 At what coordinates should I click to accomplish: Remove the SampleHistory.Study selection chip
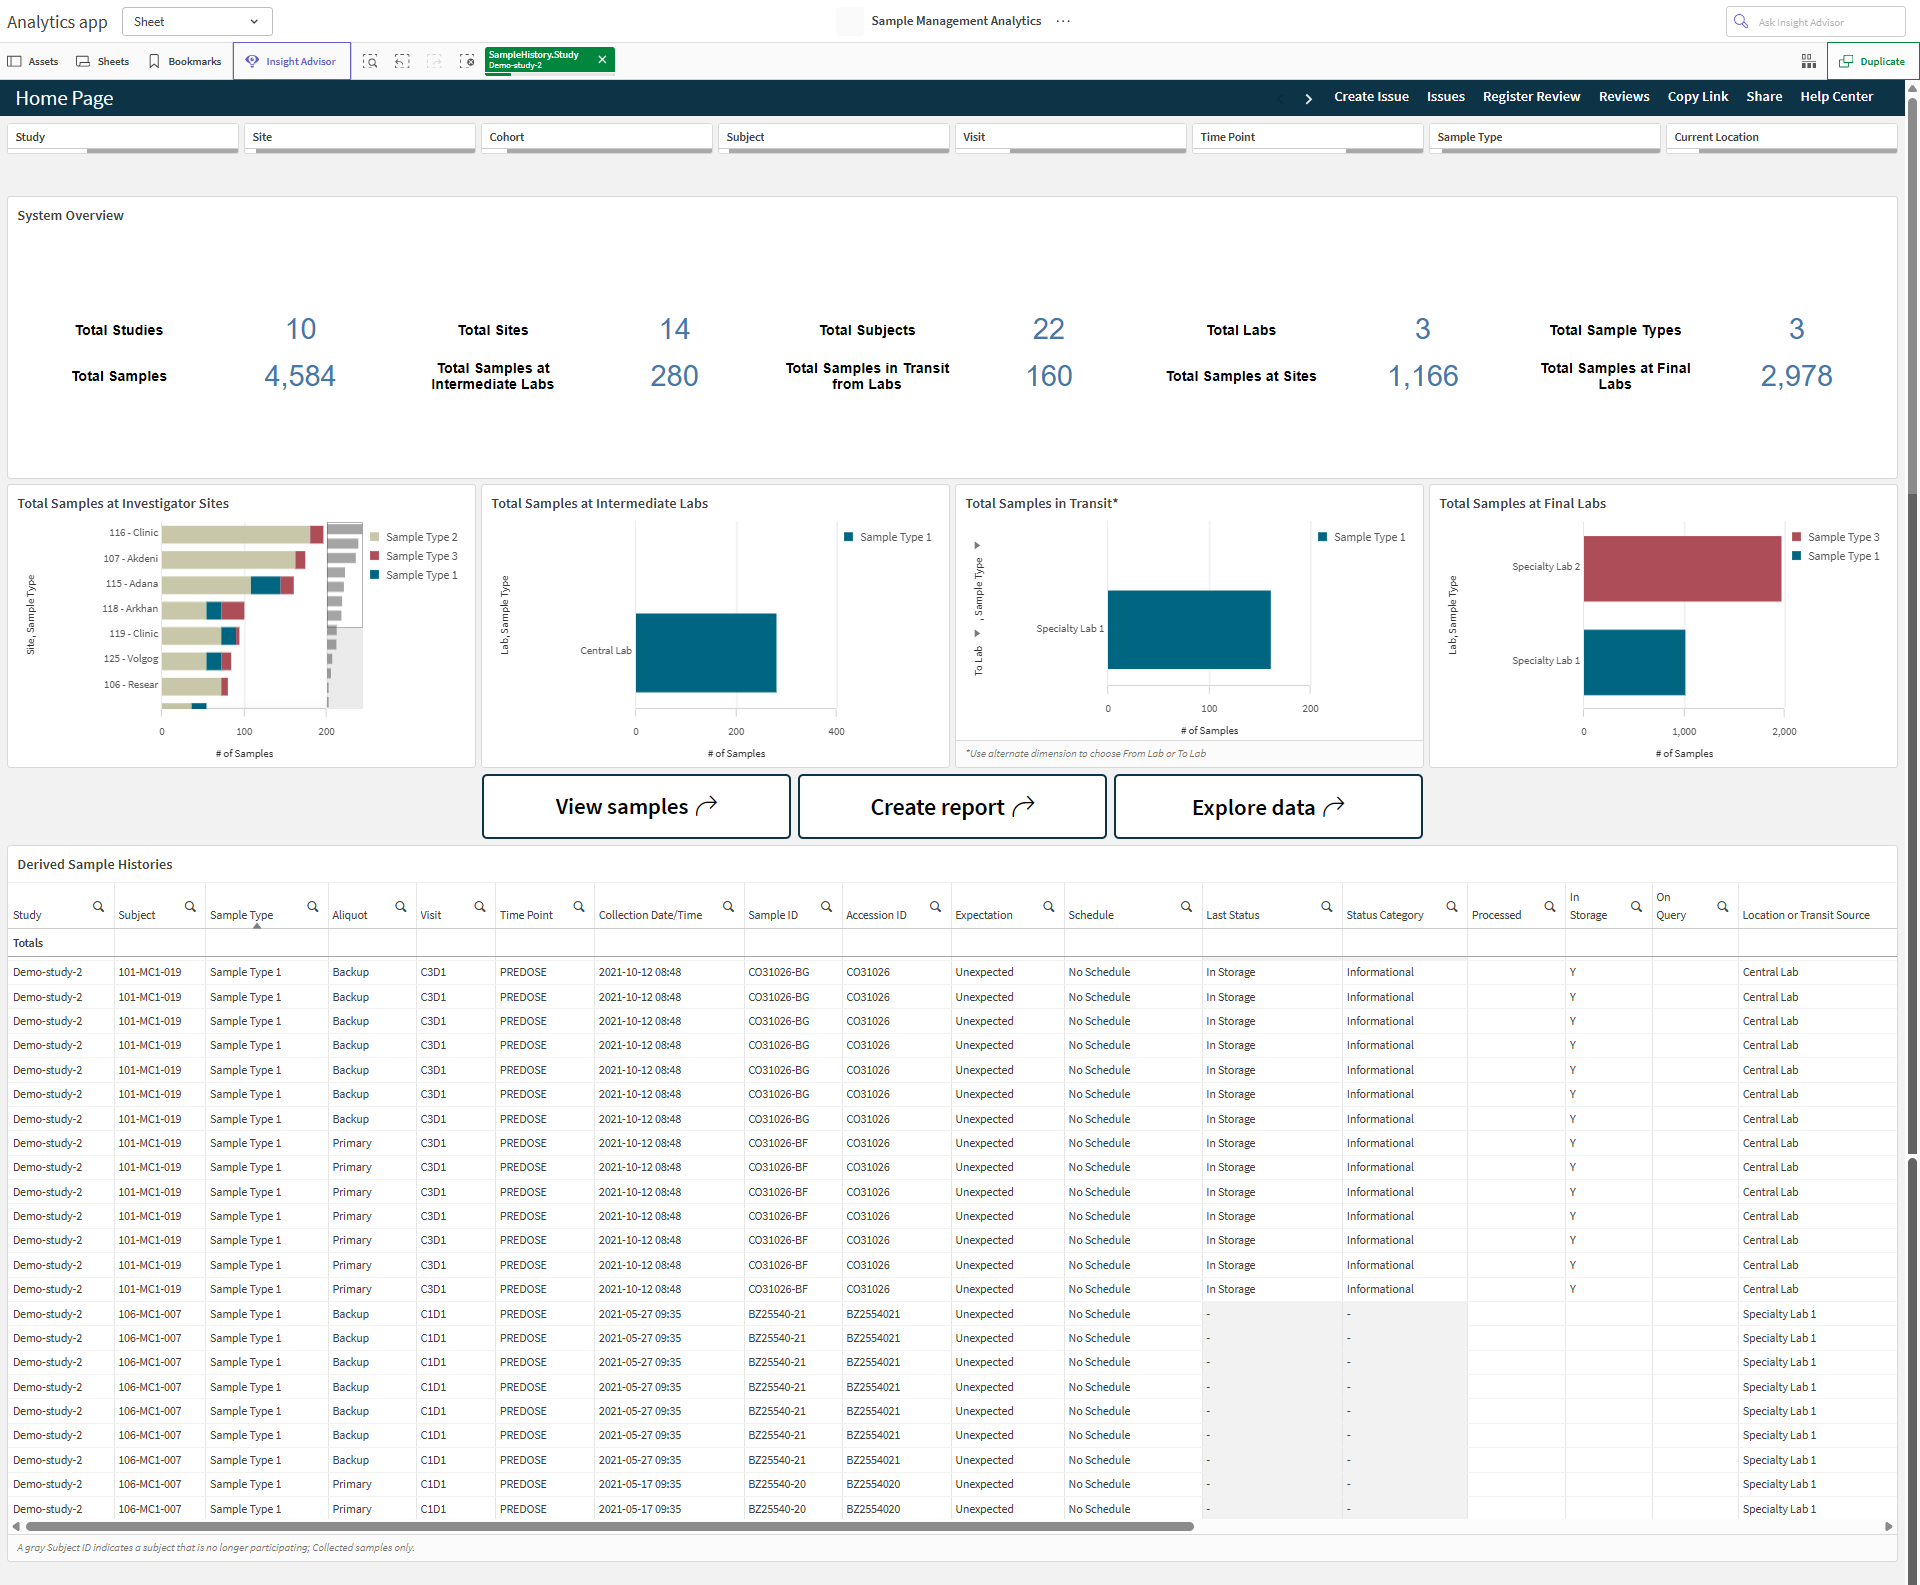point(602,60)
